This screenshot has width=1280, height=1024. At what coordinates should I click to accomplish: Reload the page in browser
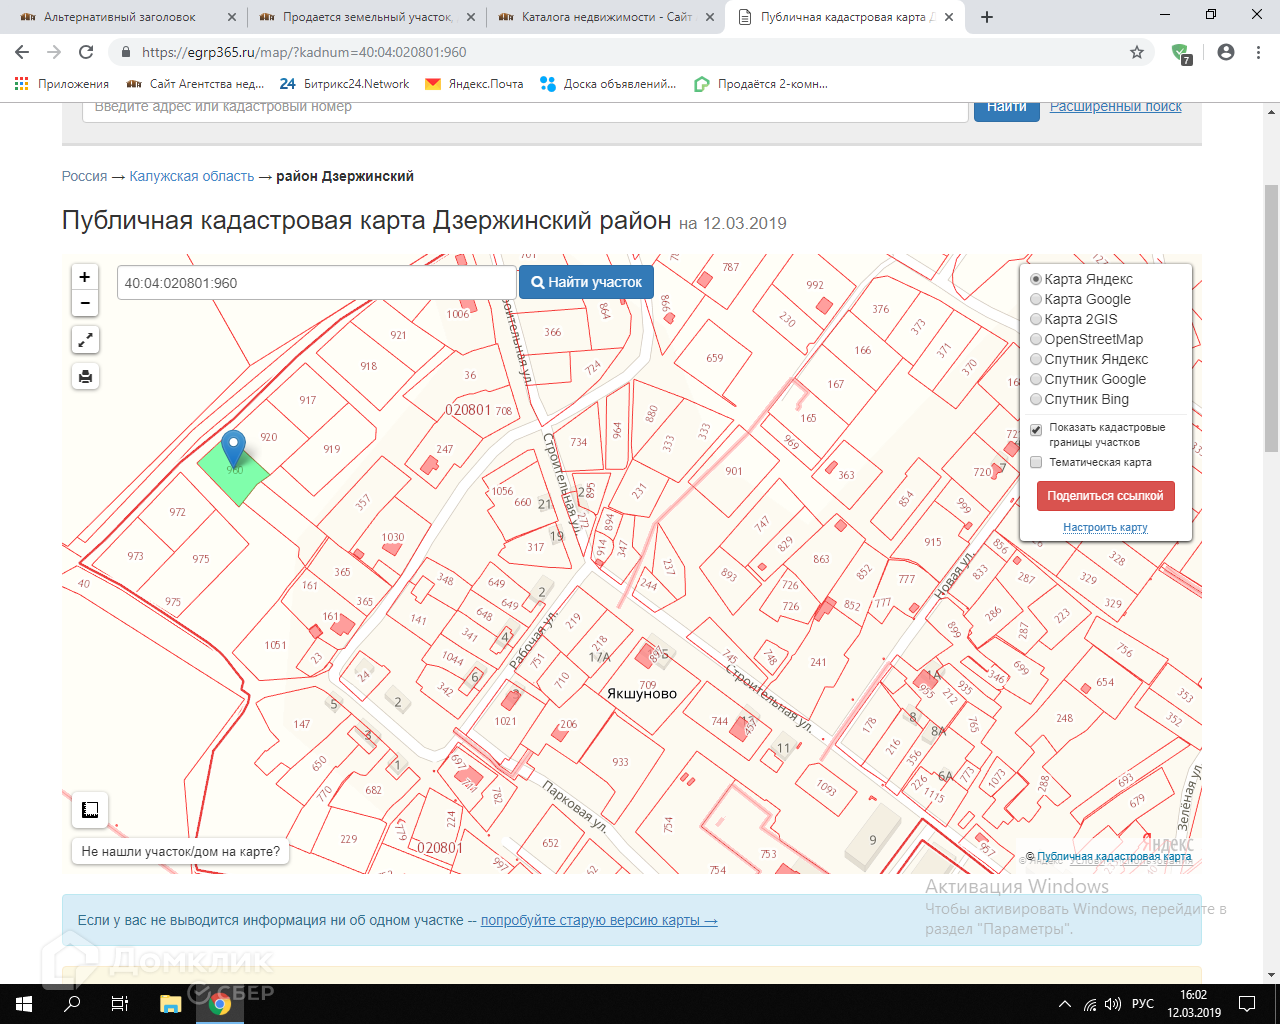click(x=86, y=52)
